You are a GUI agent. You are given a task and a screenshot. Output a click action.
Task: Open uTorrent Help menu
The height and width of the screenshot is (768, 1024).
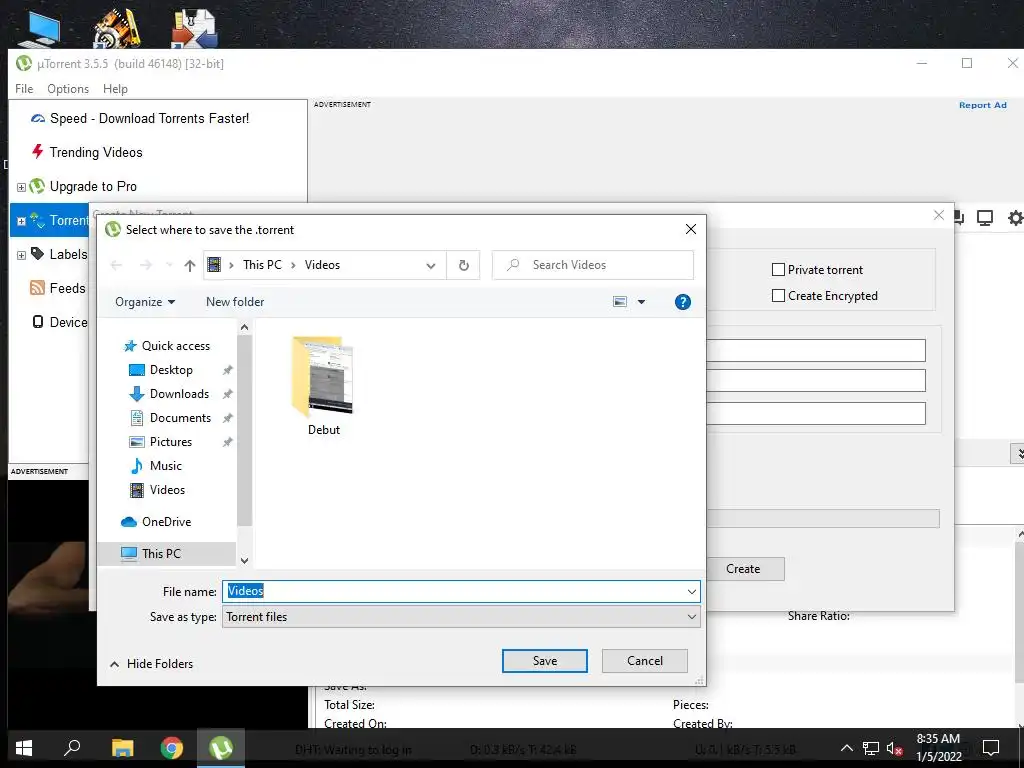(x=116, y=89)
